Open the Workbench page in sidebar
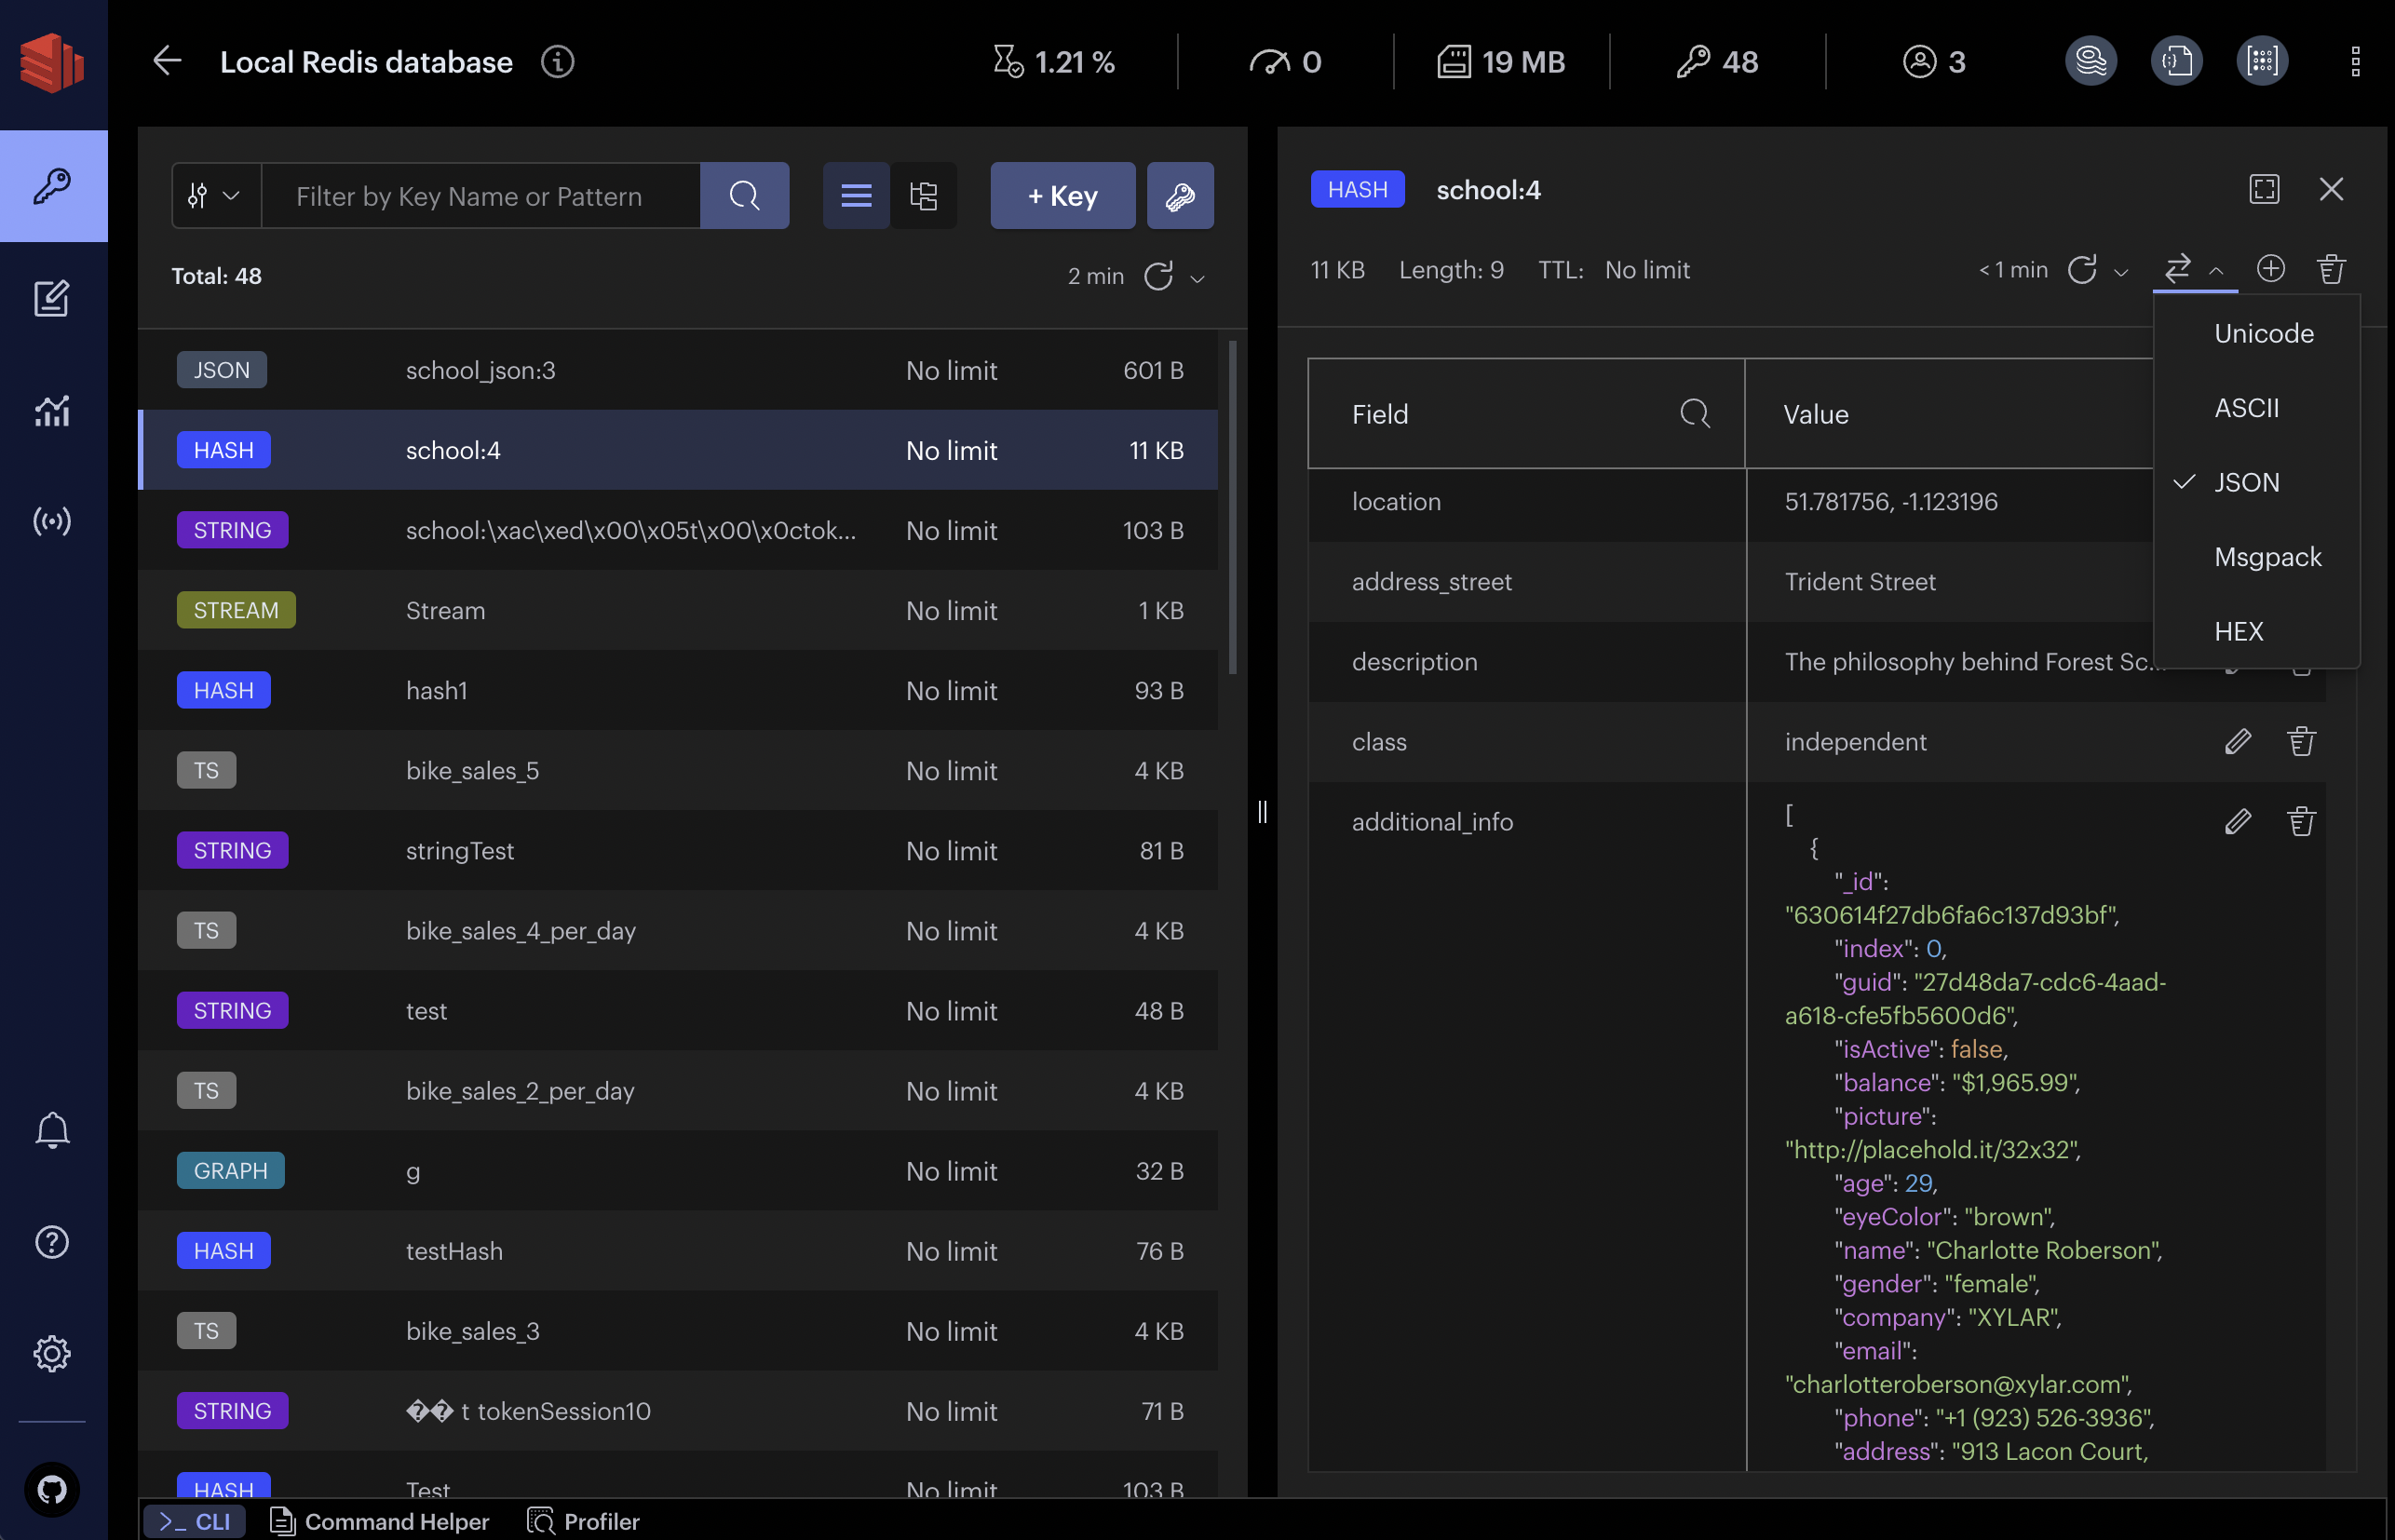 pyautogui.click(x=52, y=298)
